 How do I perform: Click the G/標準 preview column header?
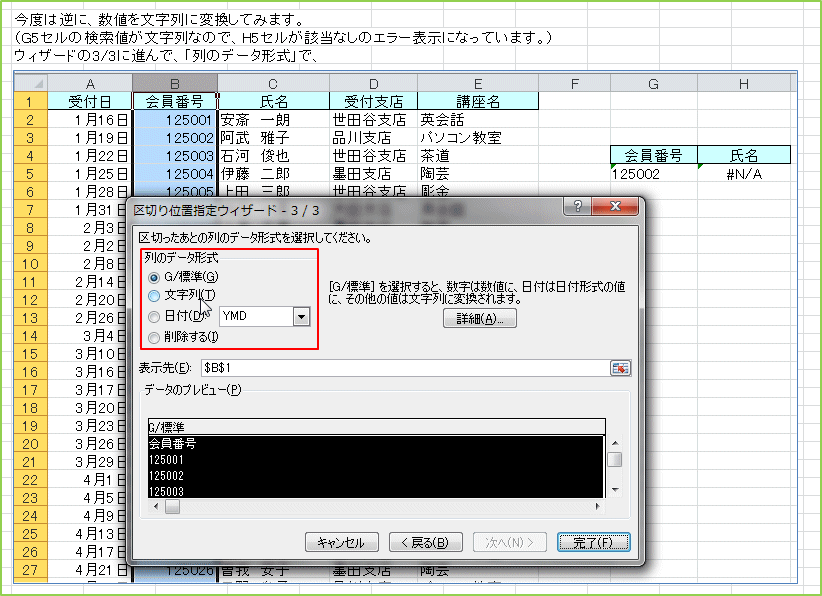376,427
